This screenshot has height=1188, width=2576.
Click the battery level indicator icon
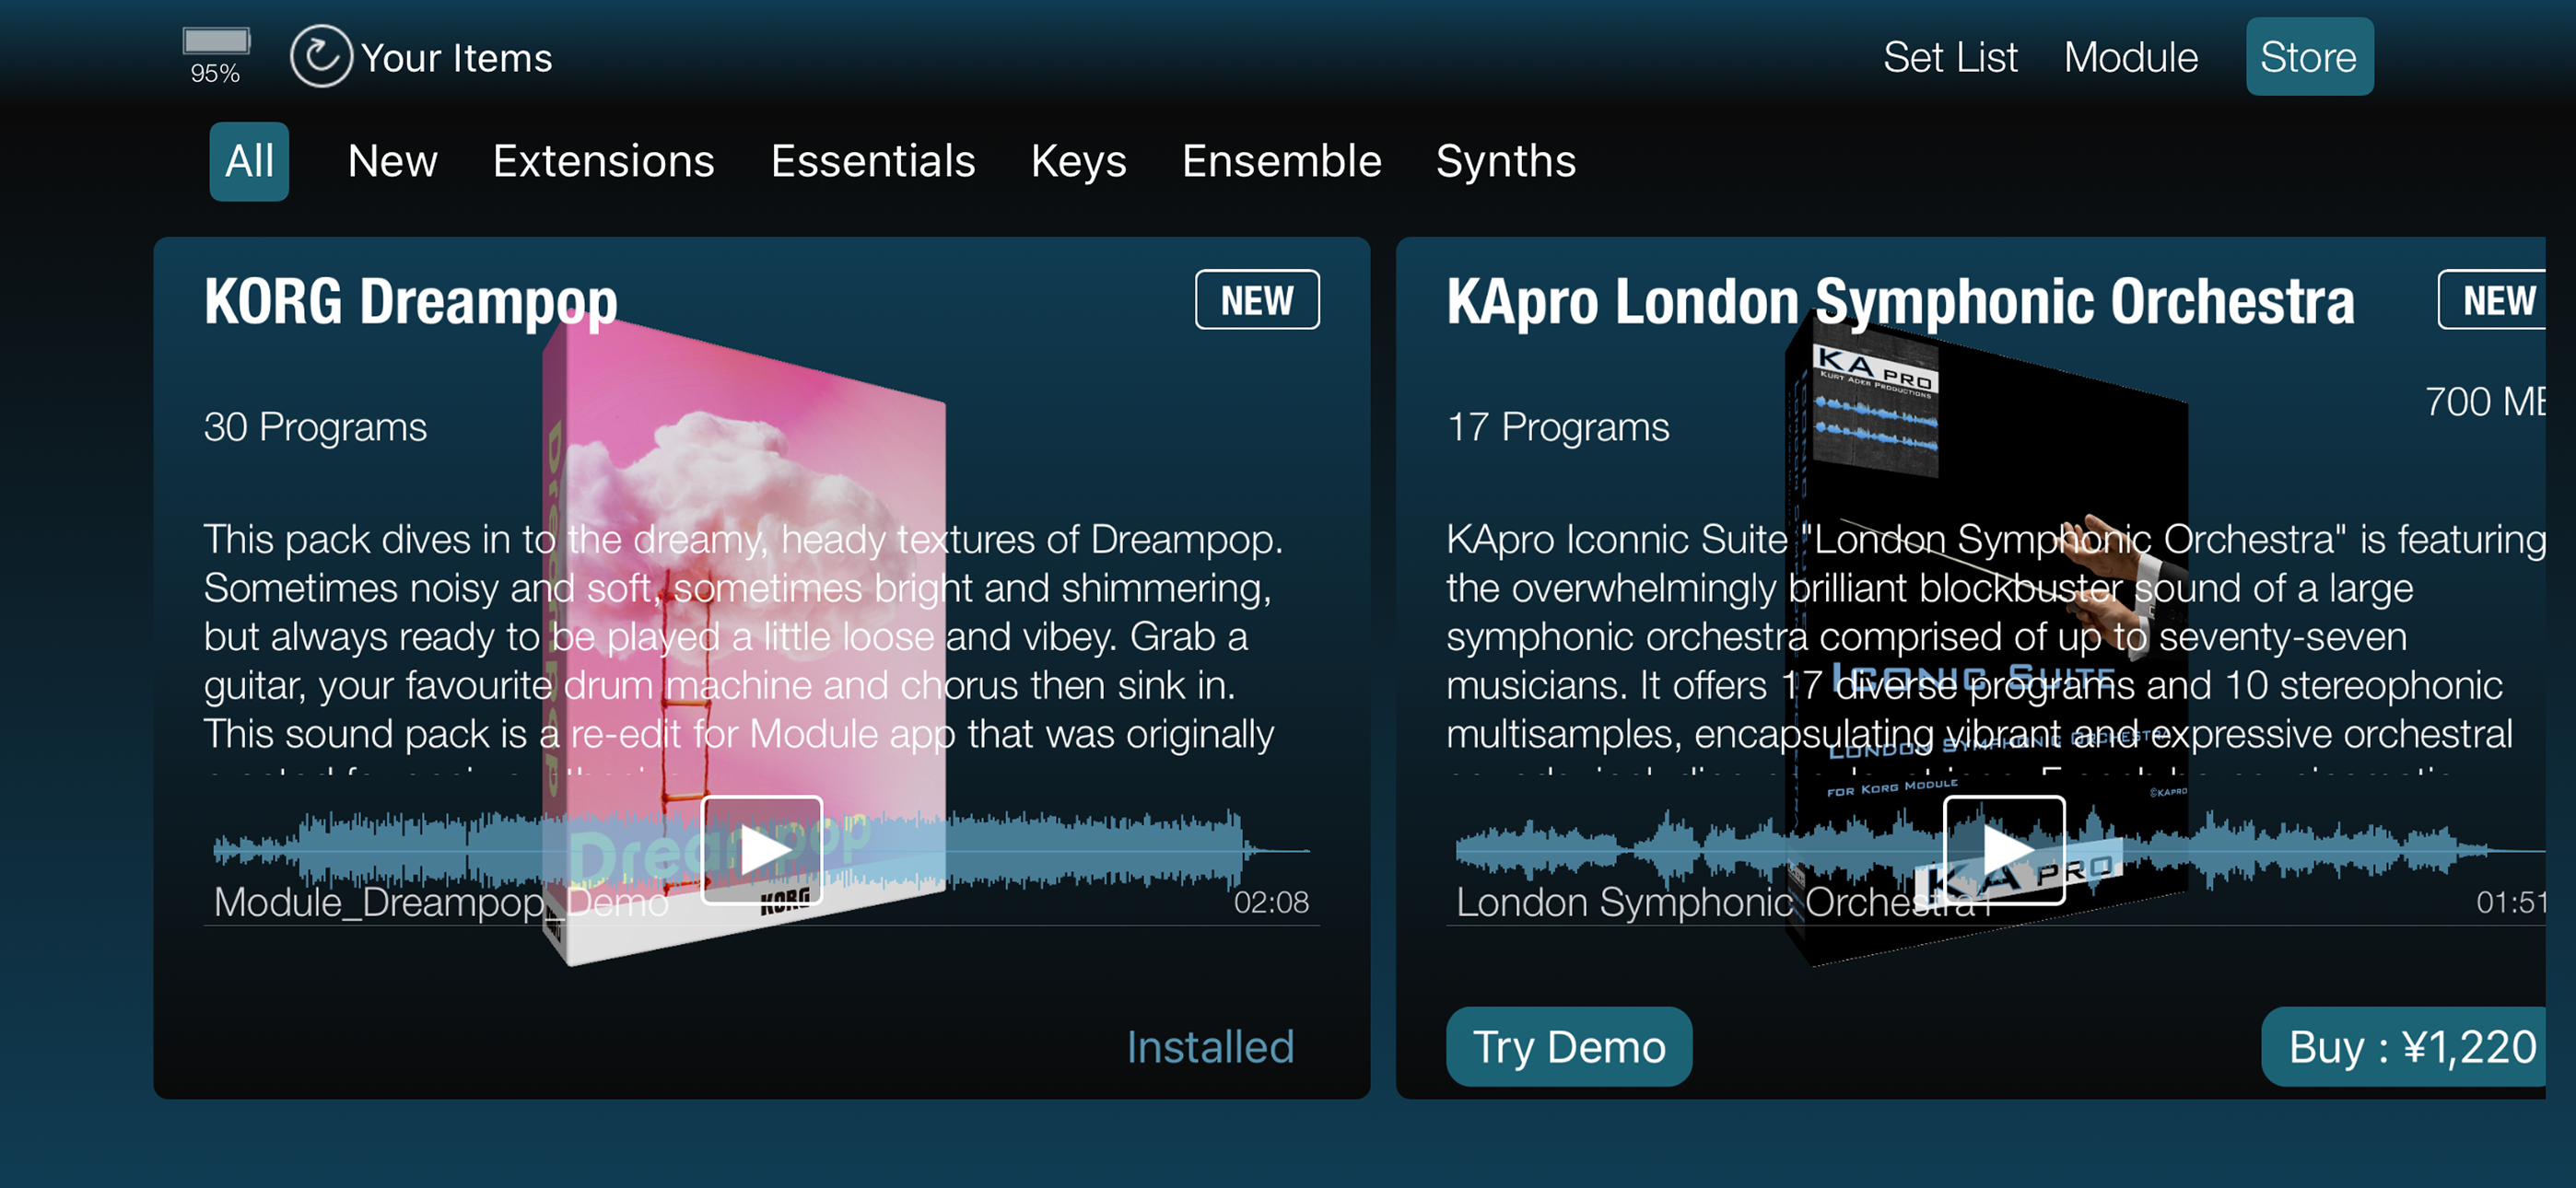tap(216, 42)
